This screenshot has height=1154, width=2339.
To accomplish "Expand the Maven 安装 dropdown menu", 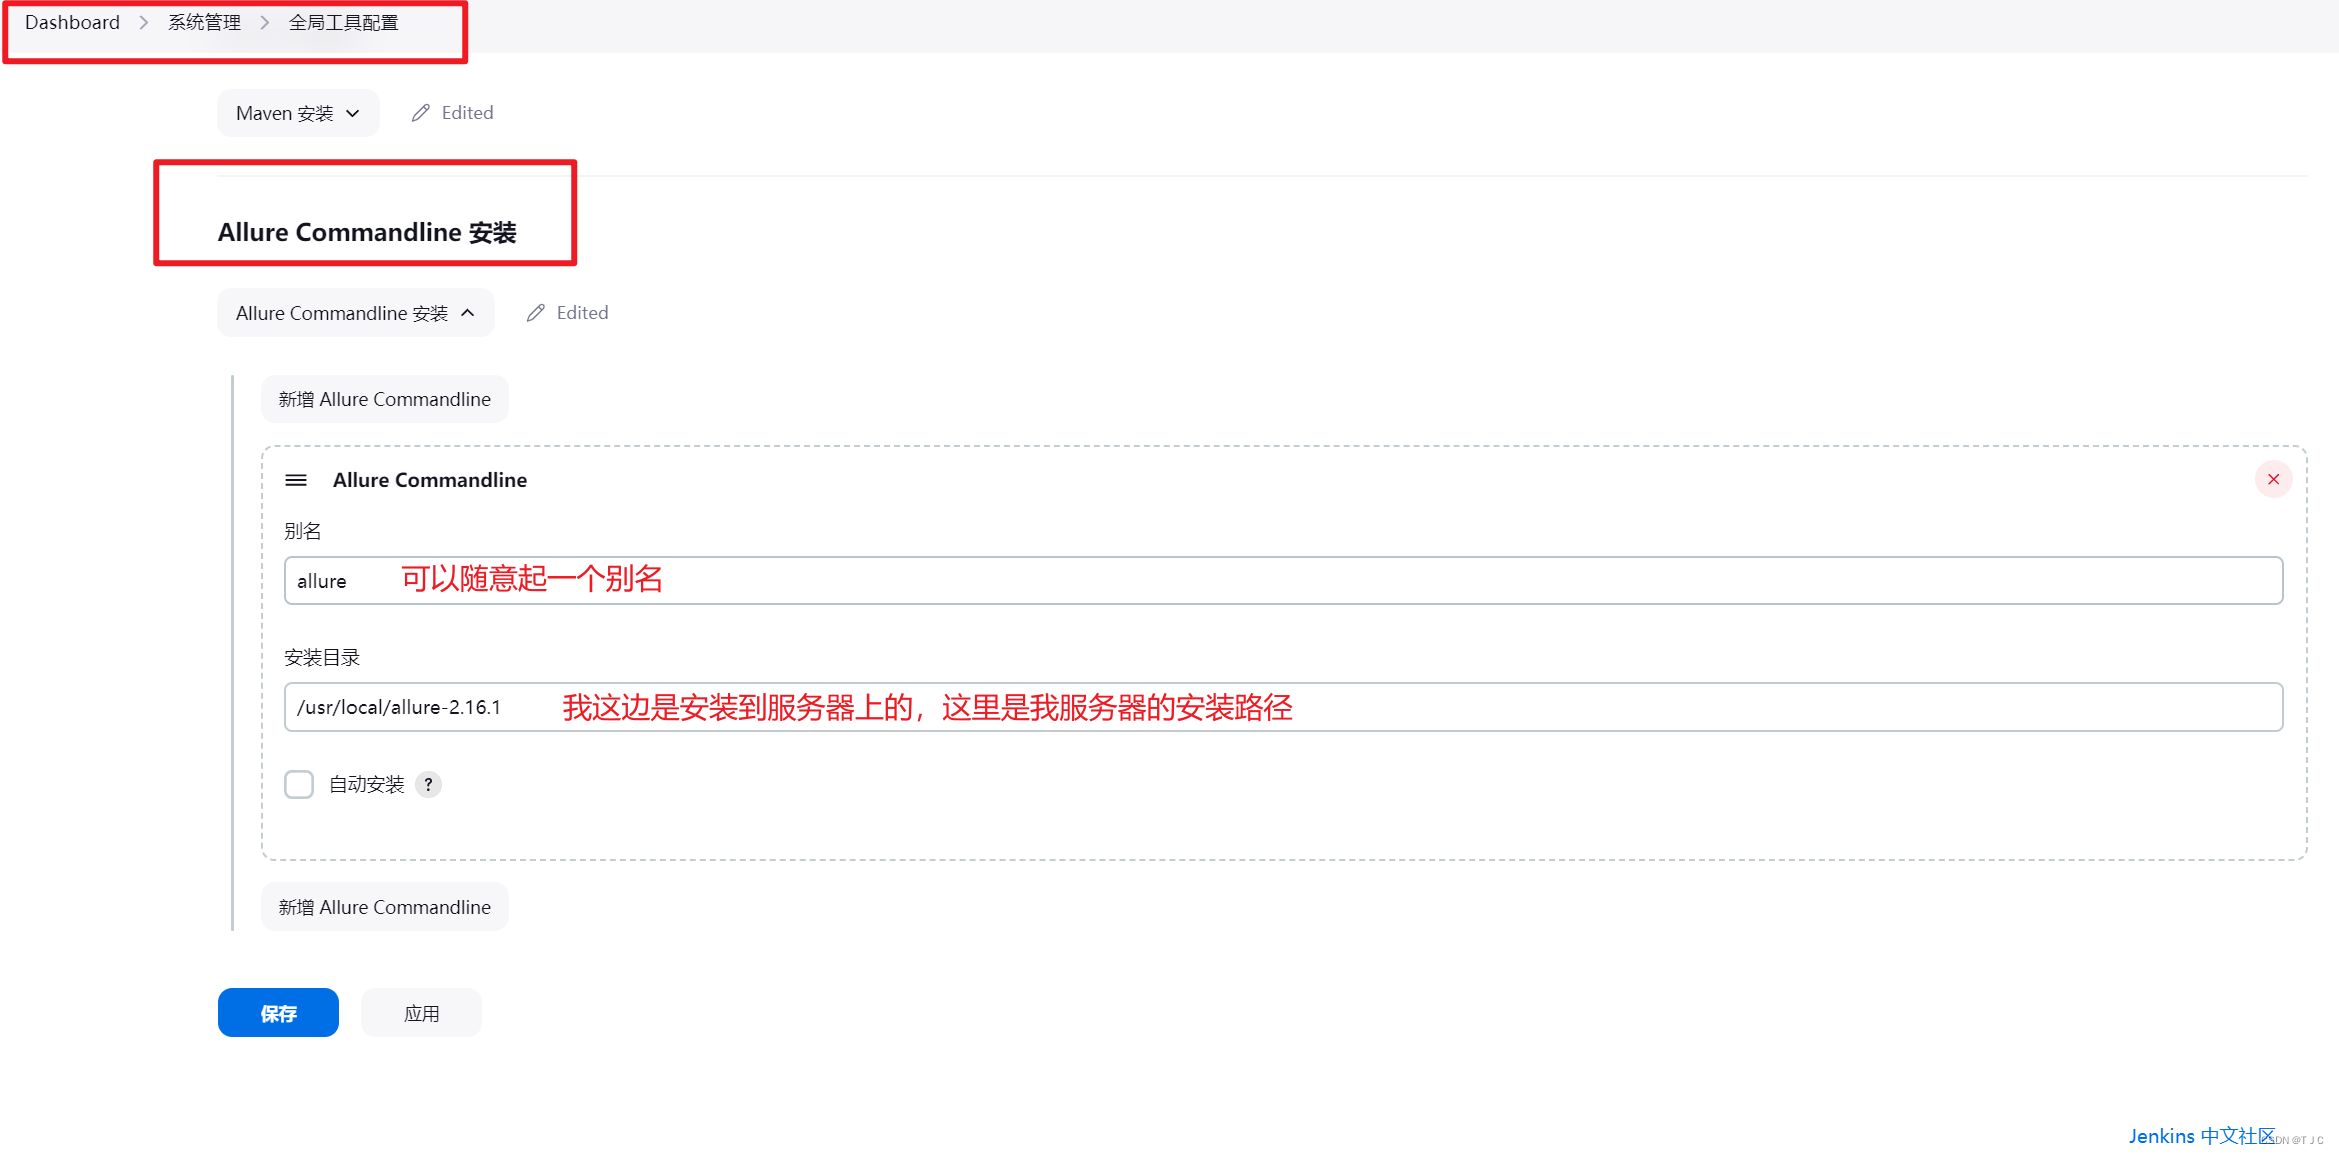I will [294, 112].
